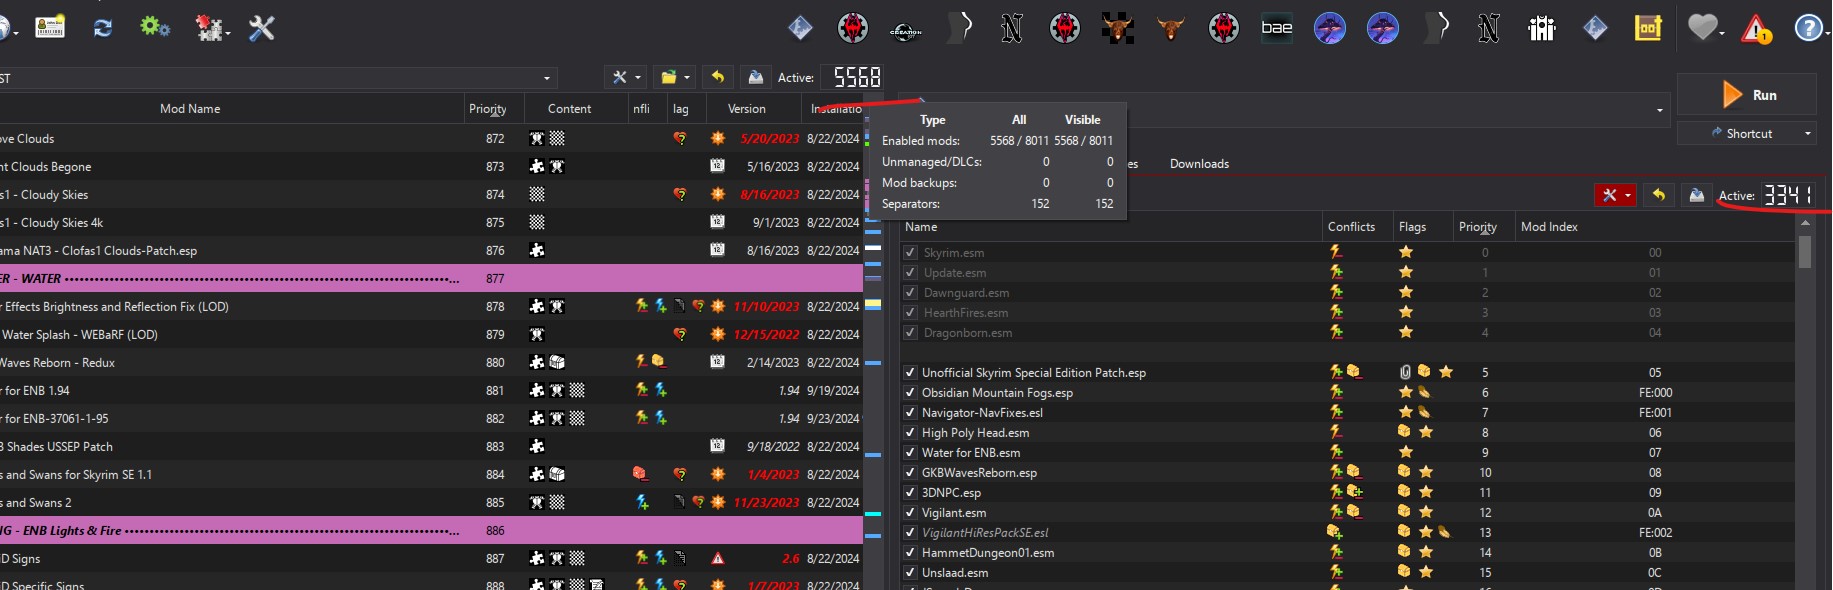The height and width of the screenshot is (590, 1833).
Task: Select the Shades USSEP Patch mod row
Action: (x=431, y=446)
